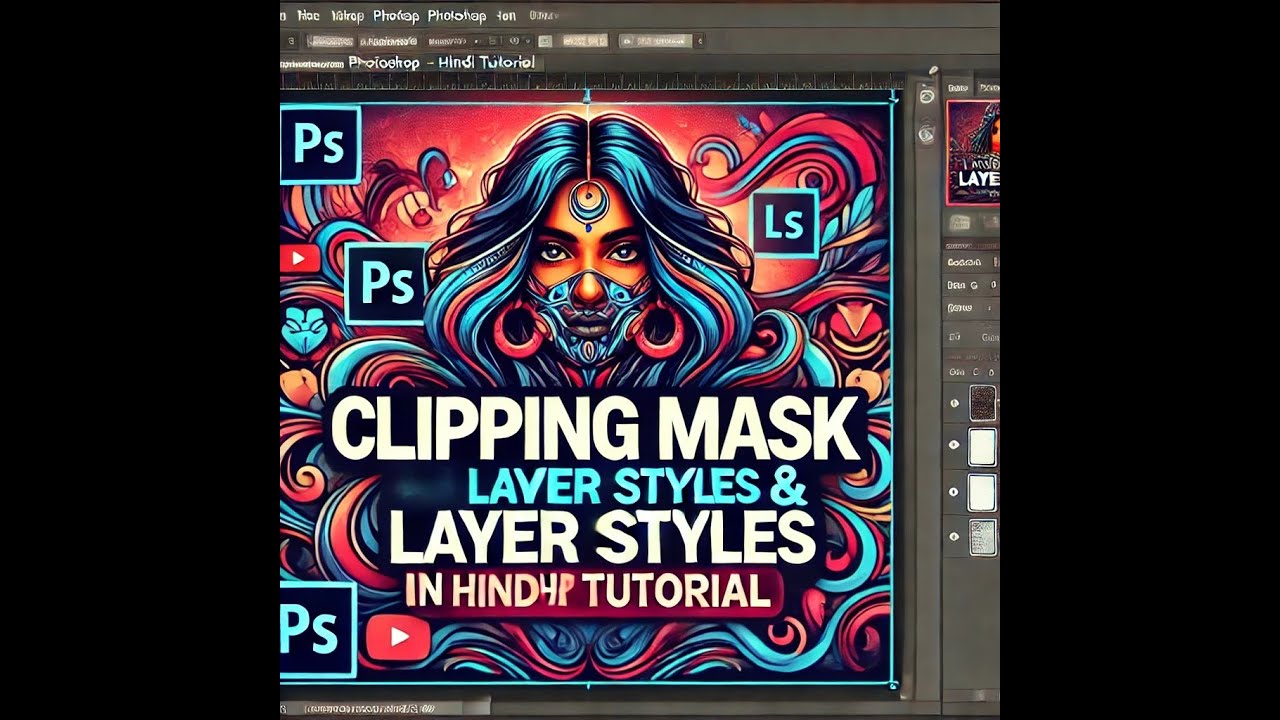The height and width of the screenshot is (720, 1280).
Task: Select the dark textured top layer thumbnail
Action: pyautogui.click(x=983, y=403)
